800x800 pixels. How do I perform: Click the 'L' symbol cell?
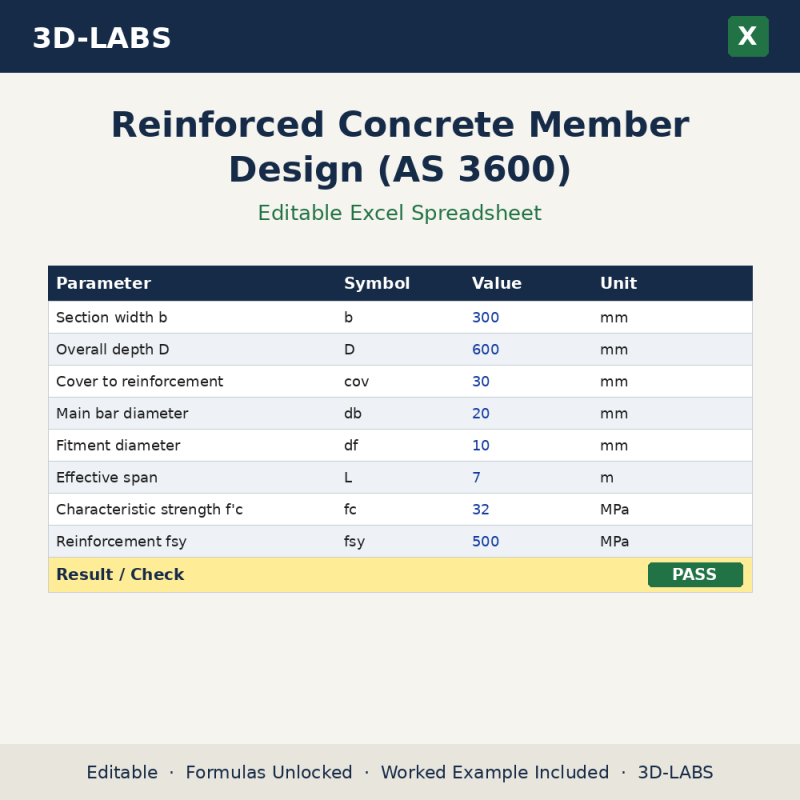[348, 478]
